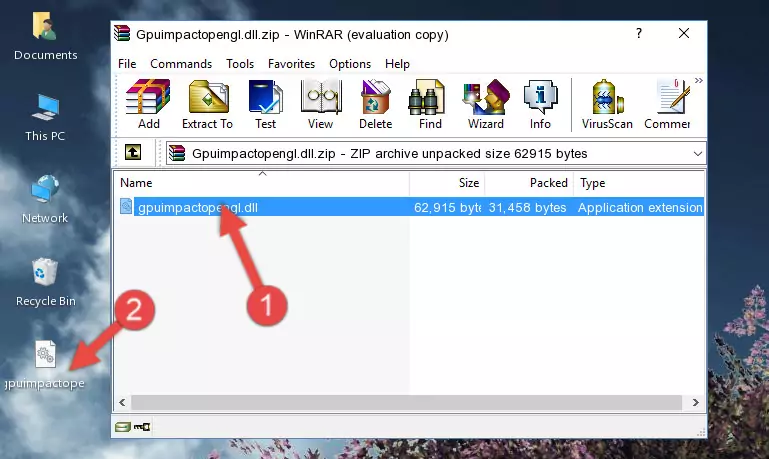Image resolution: width=769 pixels, height=459 pixels.
Task: Open the Tools menu
Action: [240, 64]
